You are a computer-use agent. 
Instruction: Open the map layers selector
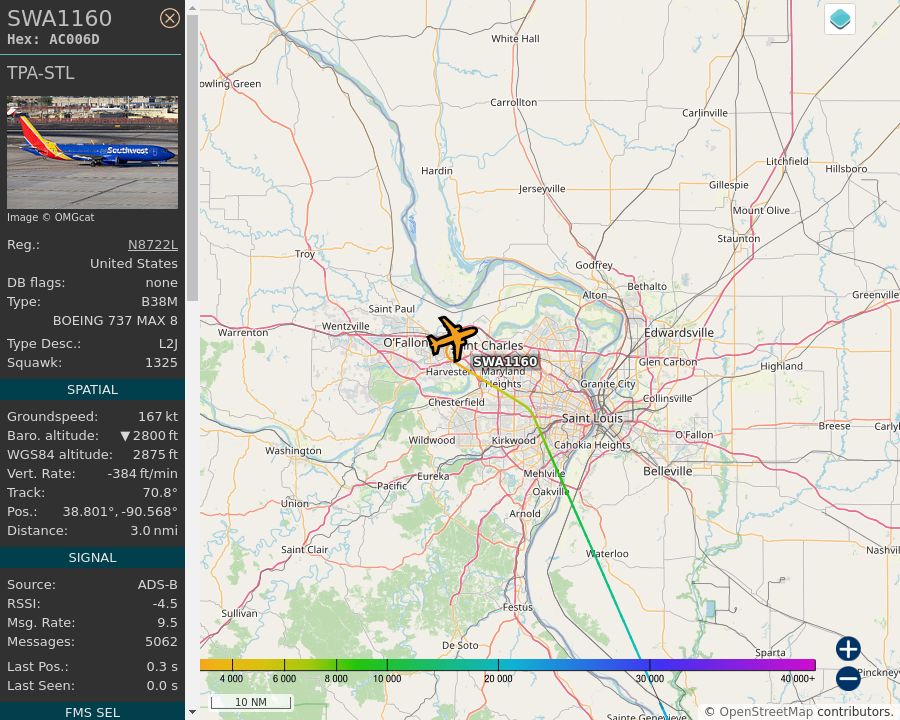click(840, 19)
